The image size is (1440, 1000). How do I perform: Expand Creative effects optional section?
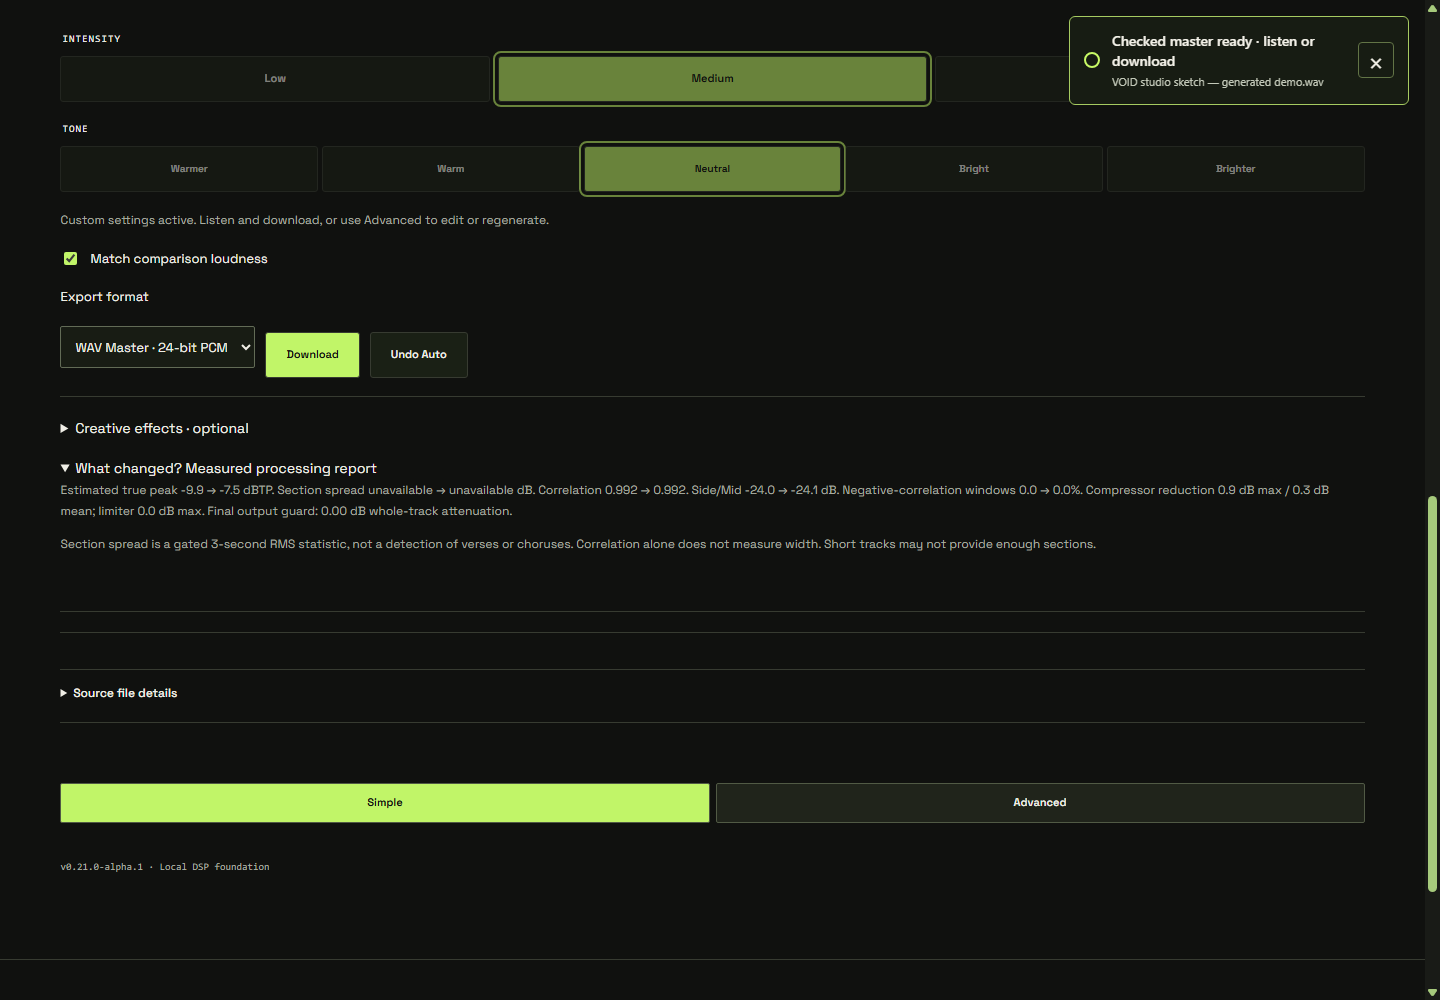point(155,428)
